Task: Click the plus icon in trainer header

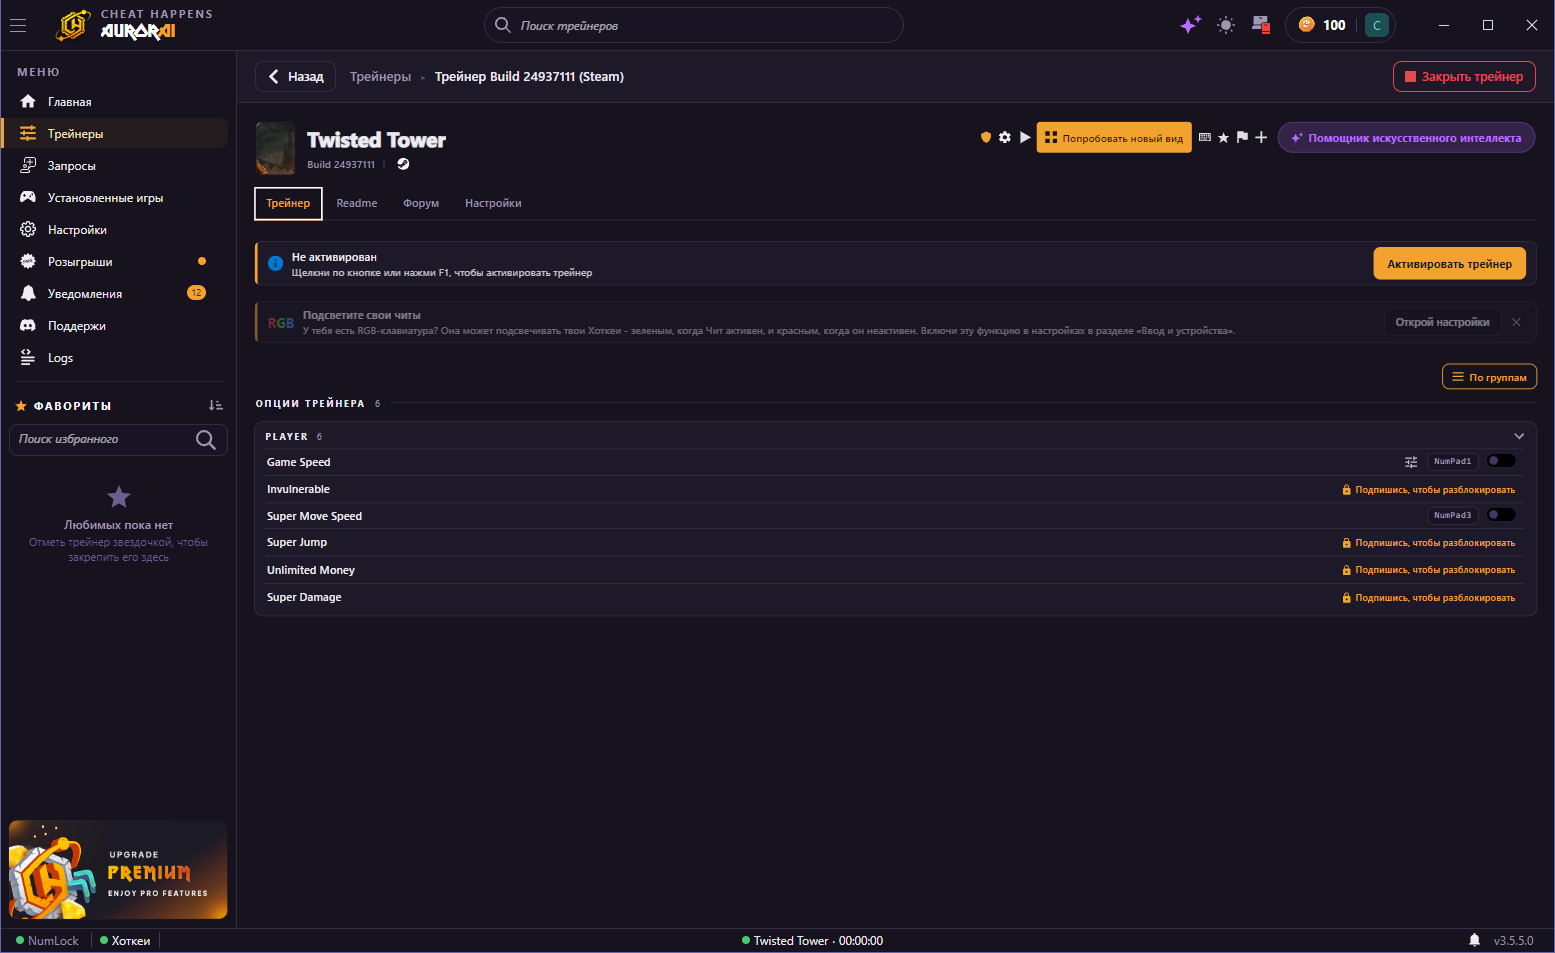Action: [1261, 137]
